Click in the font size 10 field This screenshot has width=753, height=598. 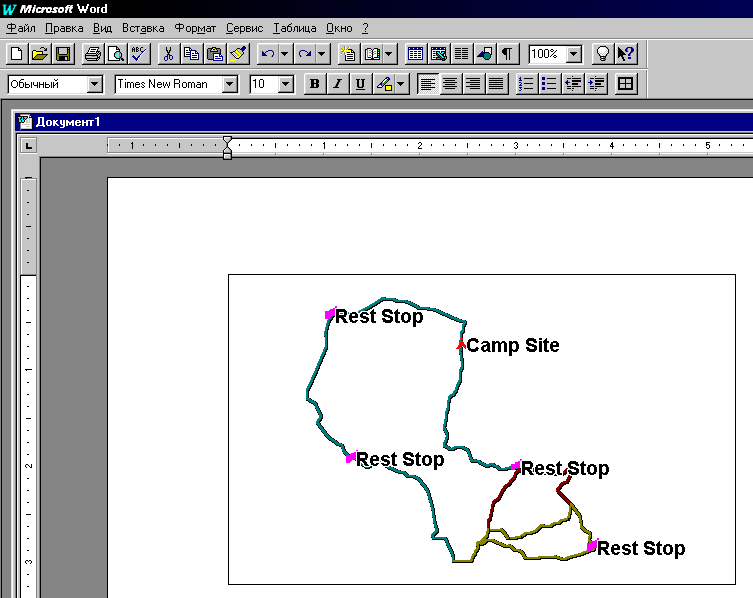264,85
